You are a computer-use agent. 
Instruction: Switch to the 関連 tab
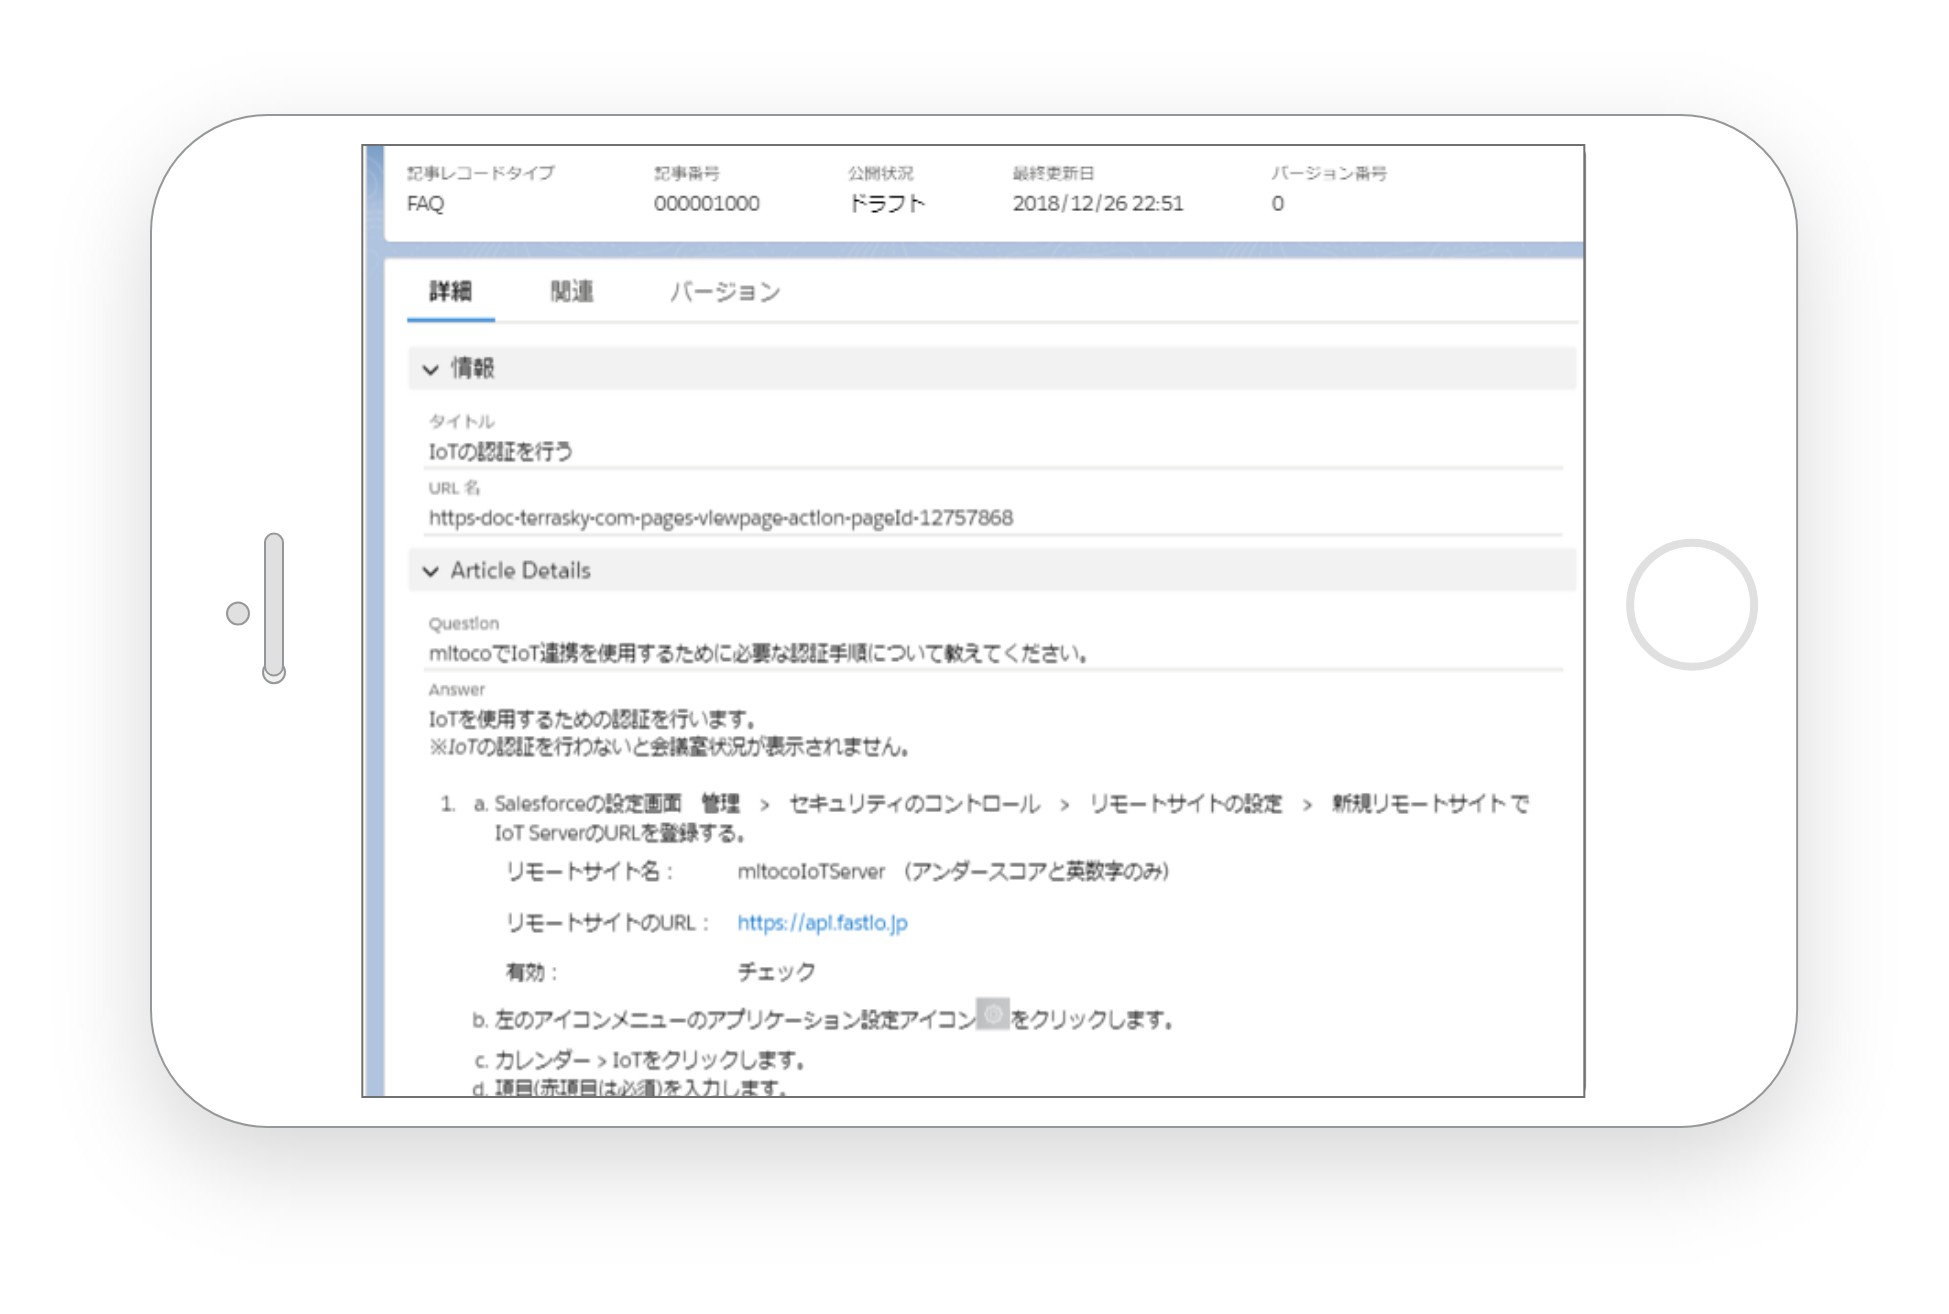click(572, 292)
